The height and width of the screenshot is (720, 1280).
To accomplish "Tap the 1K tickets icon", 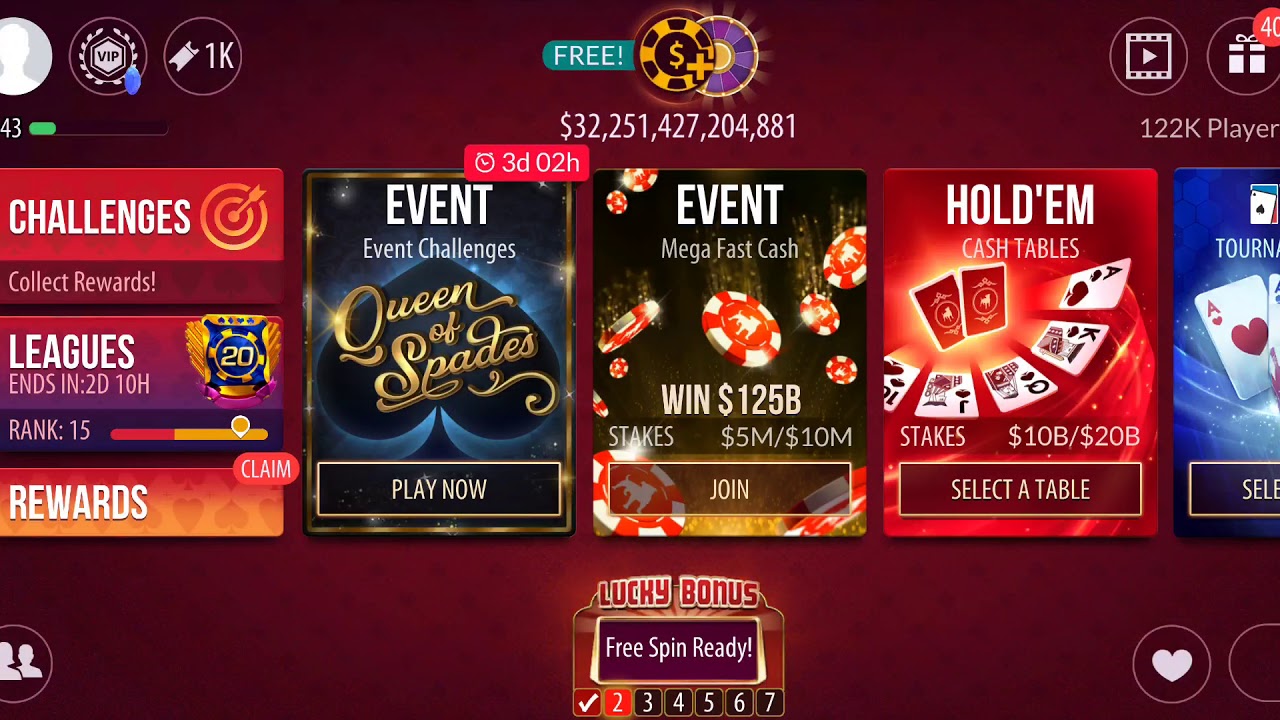I will (203, 56).
